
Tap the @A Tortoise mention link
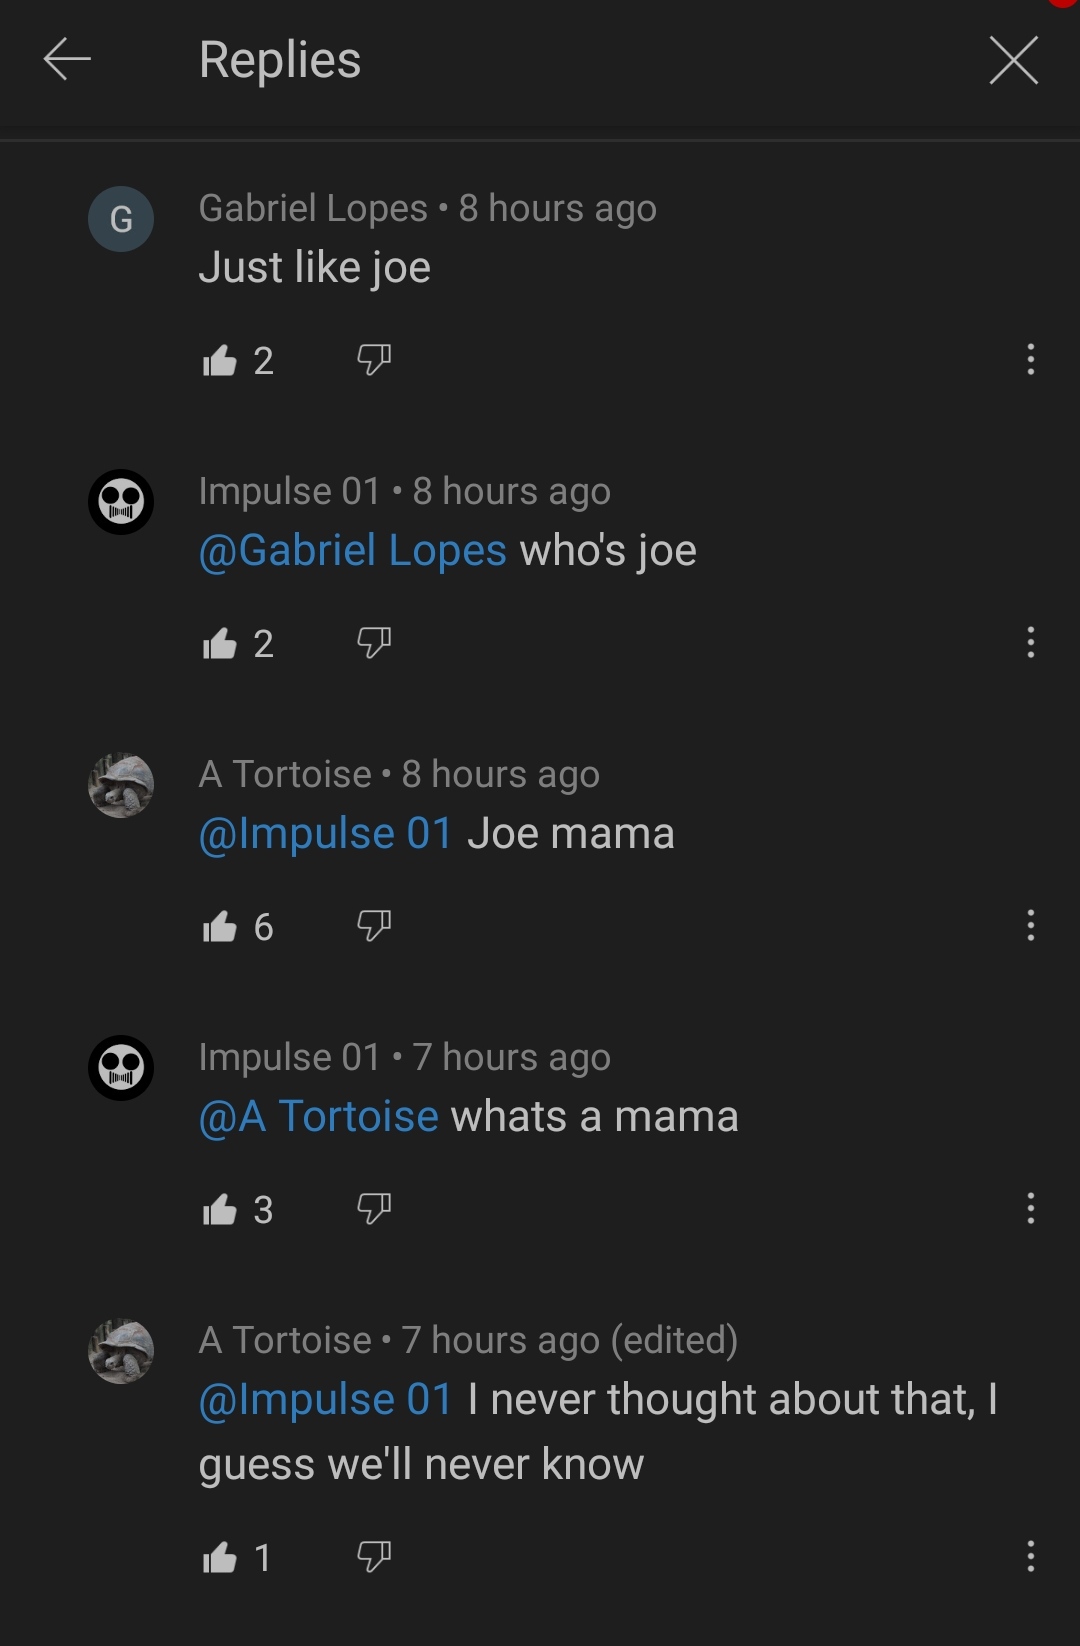[x=318, y=1115]
